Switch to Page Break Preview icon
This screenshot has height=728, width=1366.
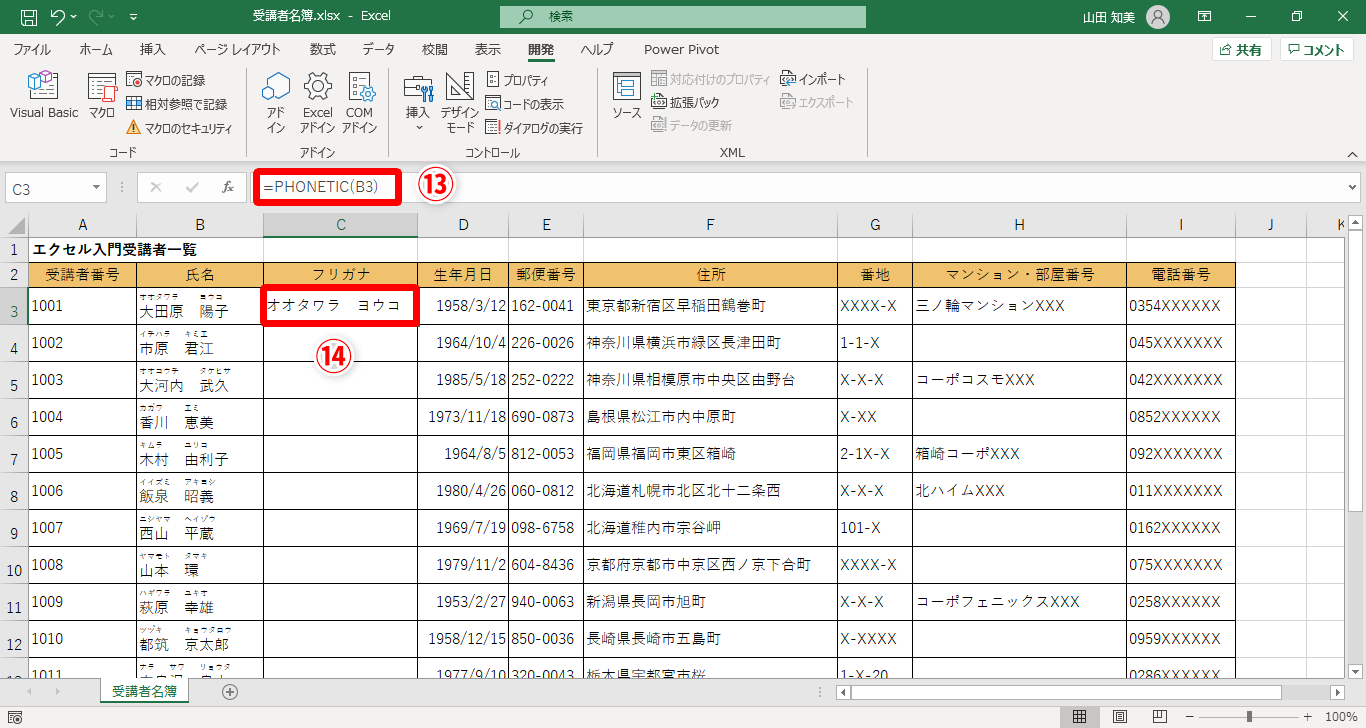point(1160,716)
